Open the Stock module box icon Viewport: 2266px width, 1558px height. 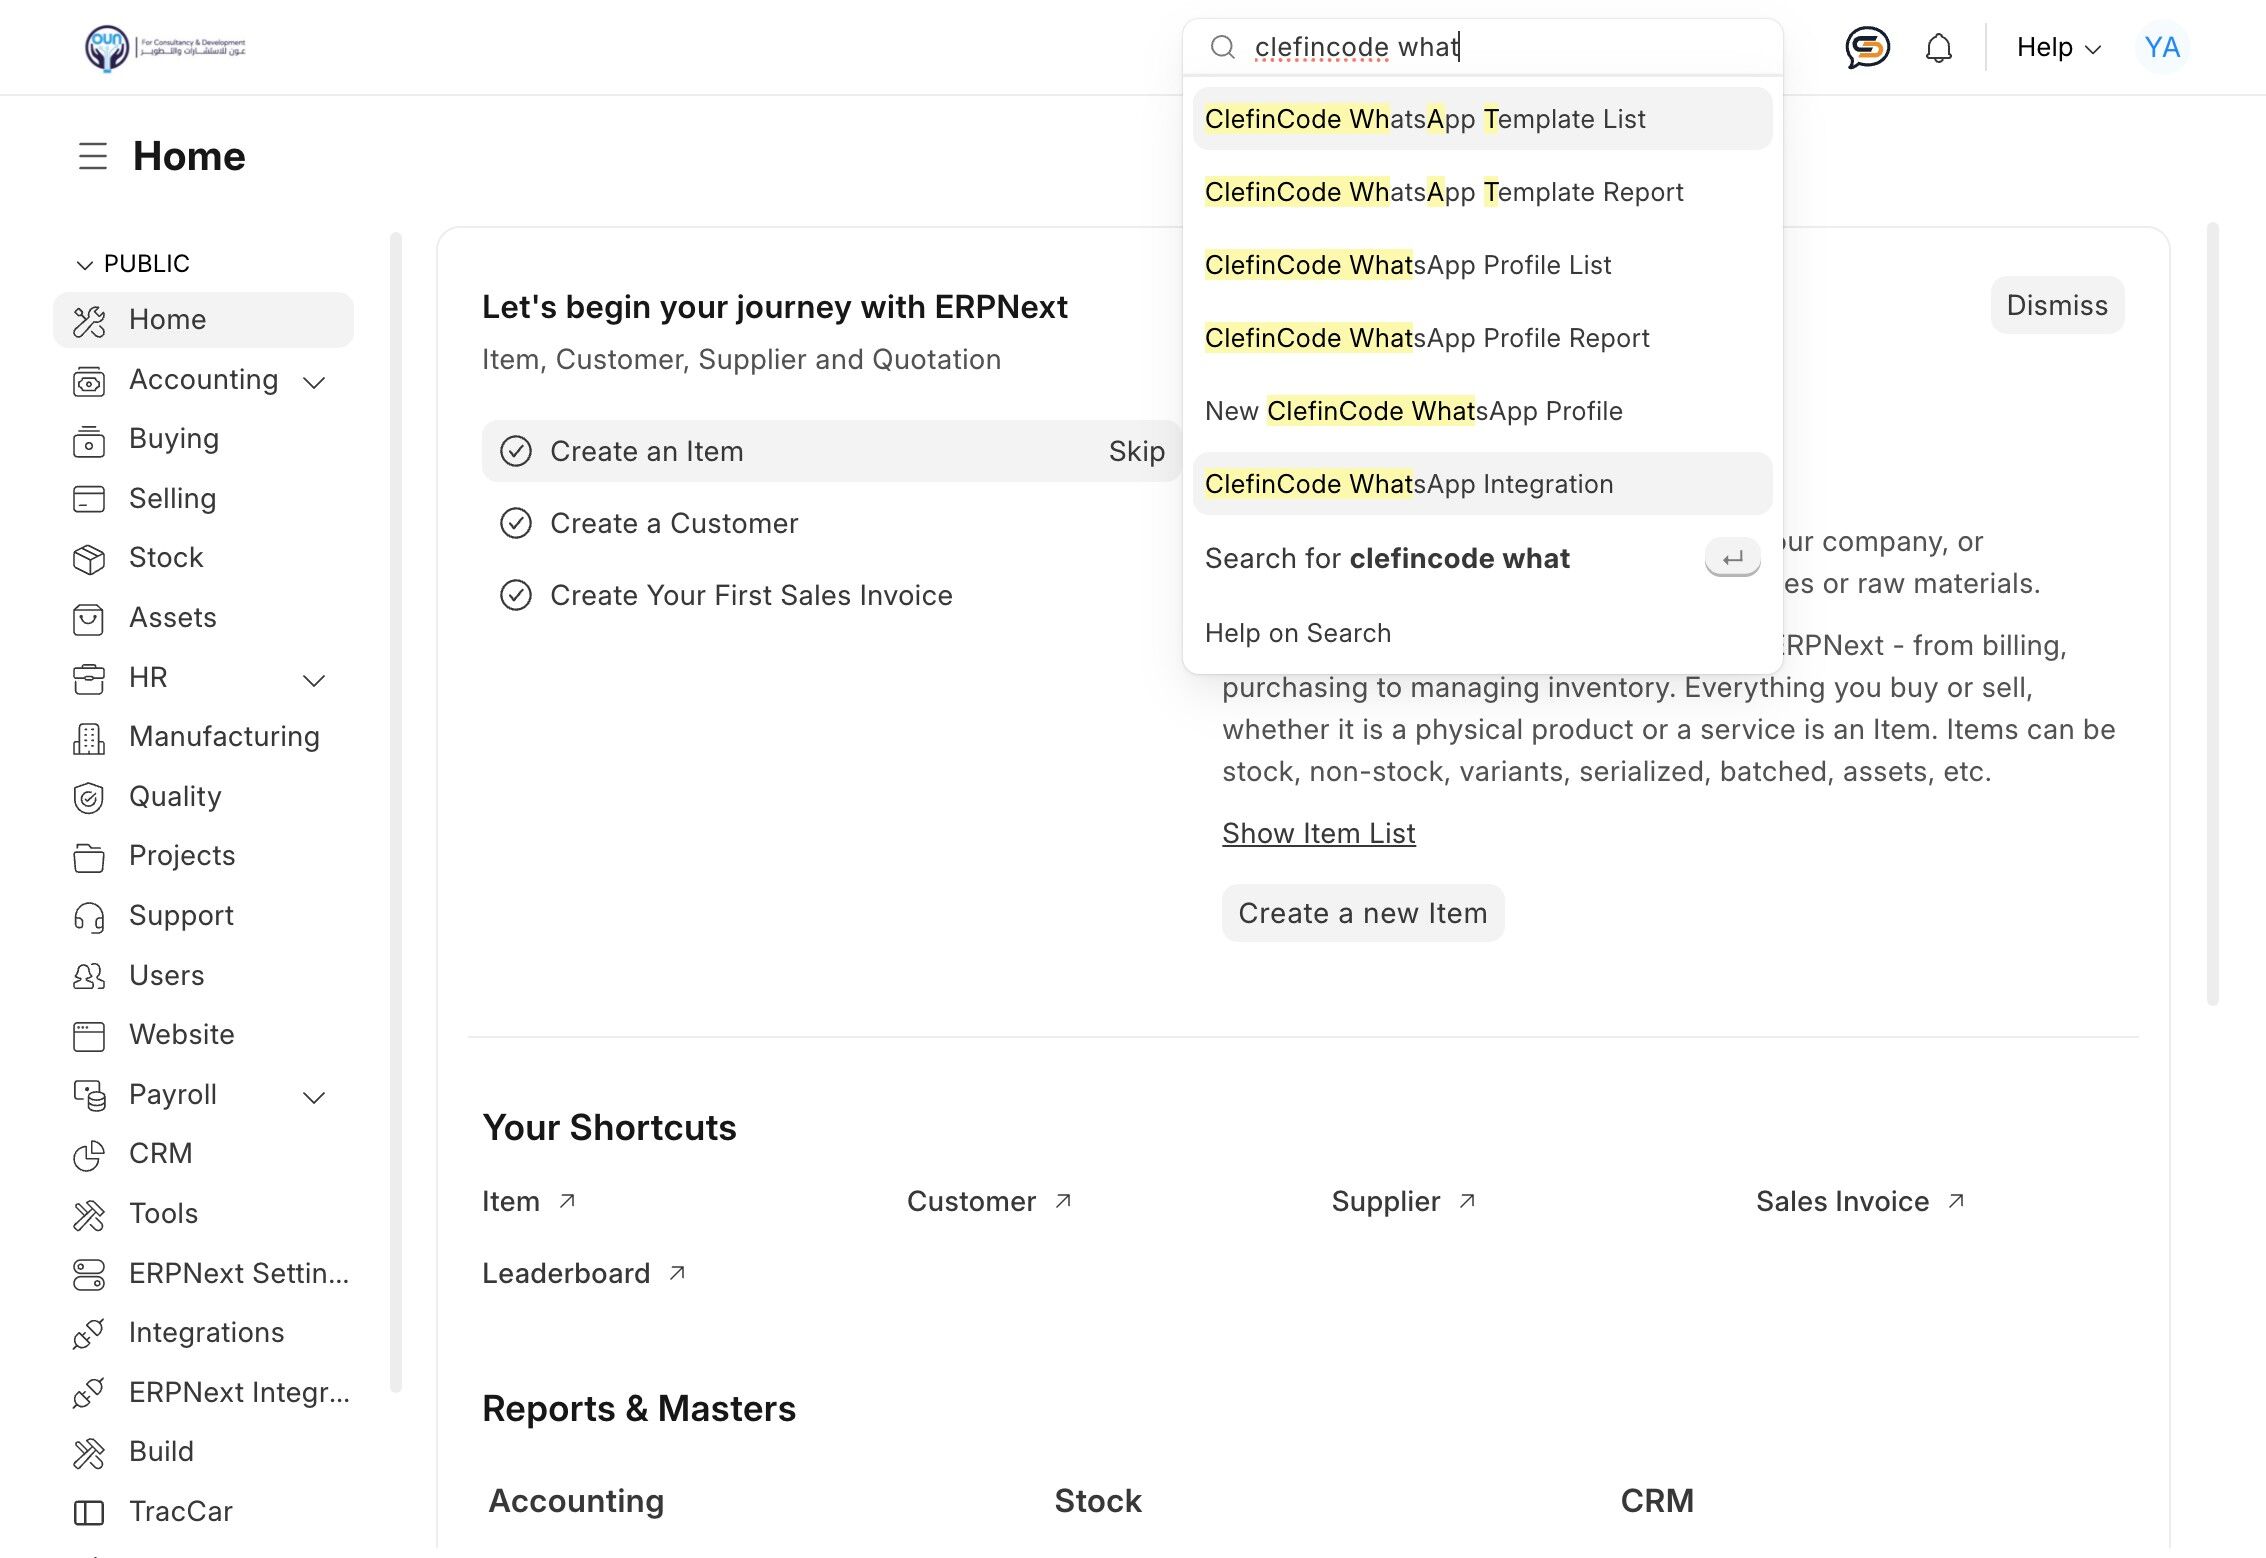pyautogui.click(x=89, y=559)
